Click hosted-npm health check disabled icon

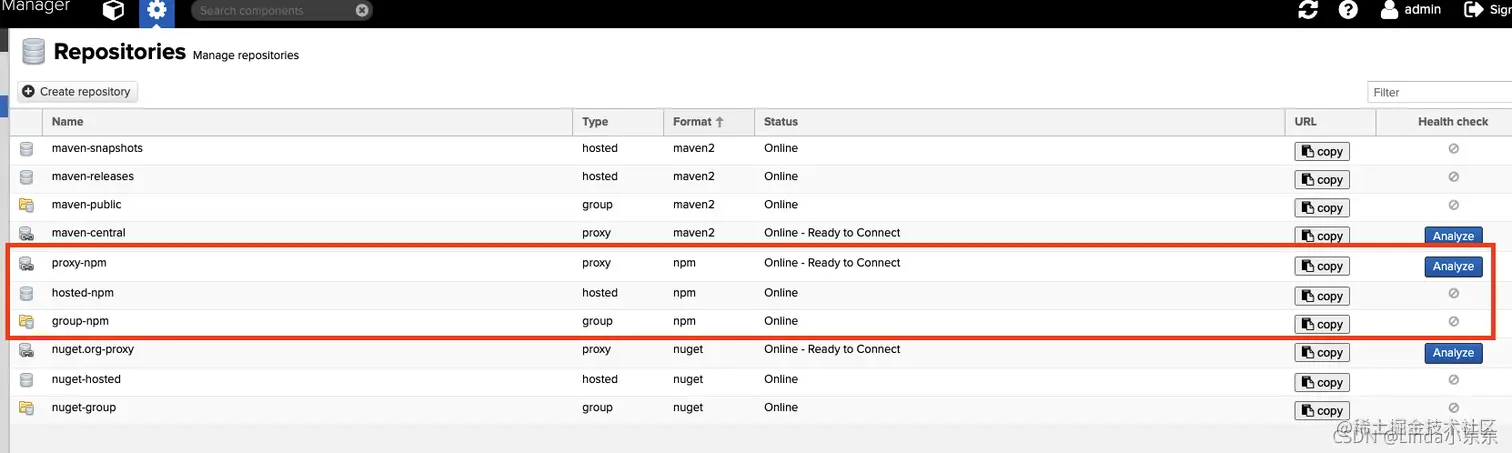(1453, 293)
